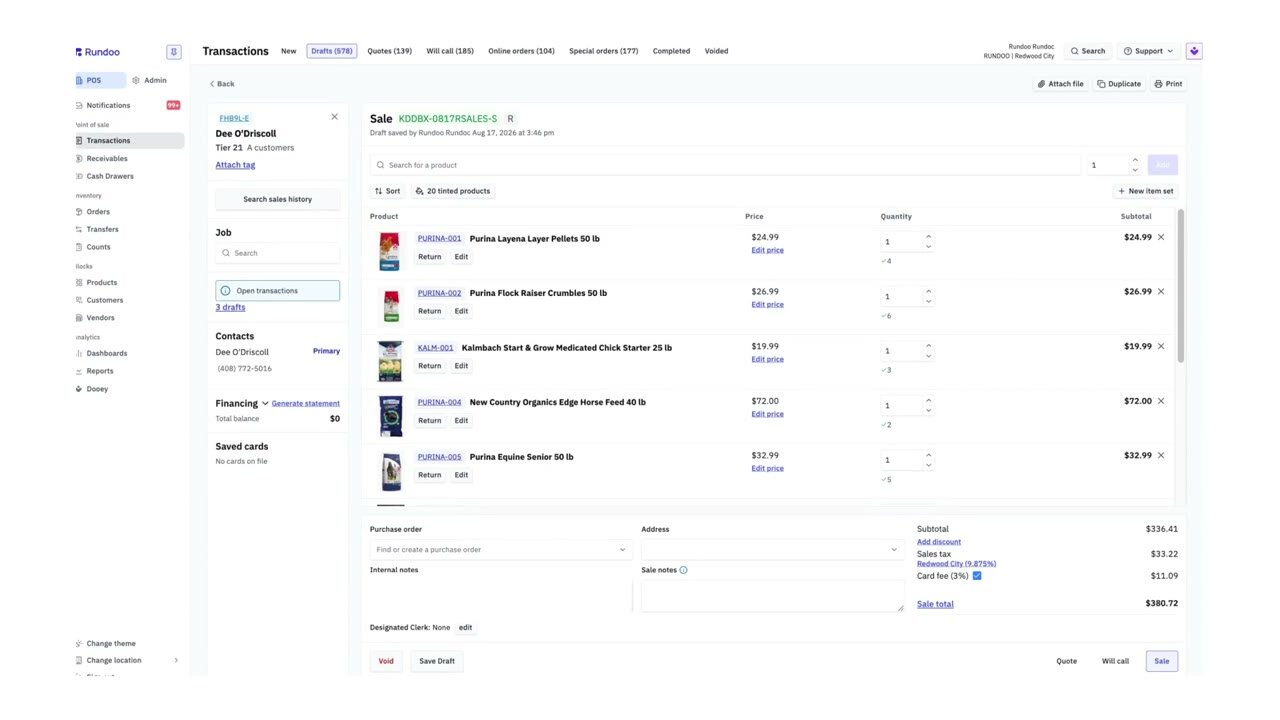This screenshot has height=720, width=1280.
Task: Click the Rundoo logo
Action: click(98, 52)
